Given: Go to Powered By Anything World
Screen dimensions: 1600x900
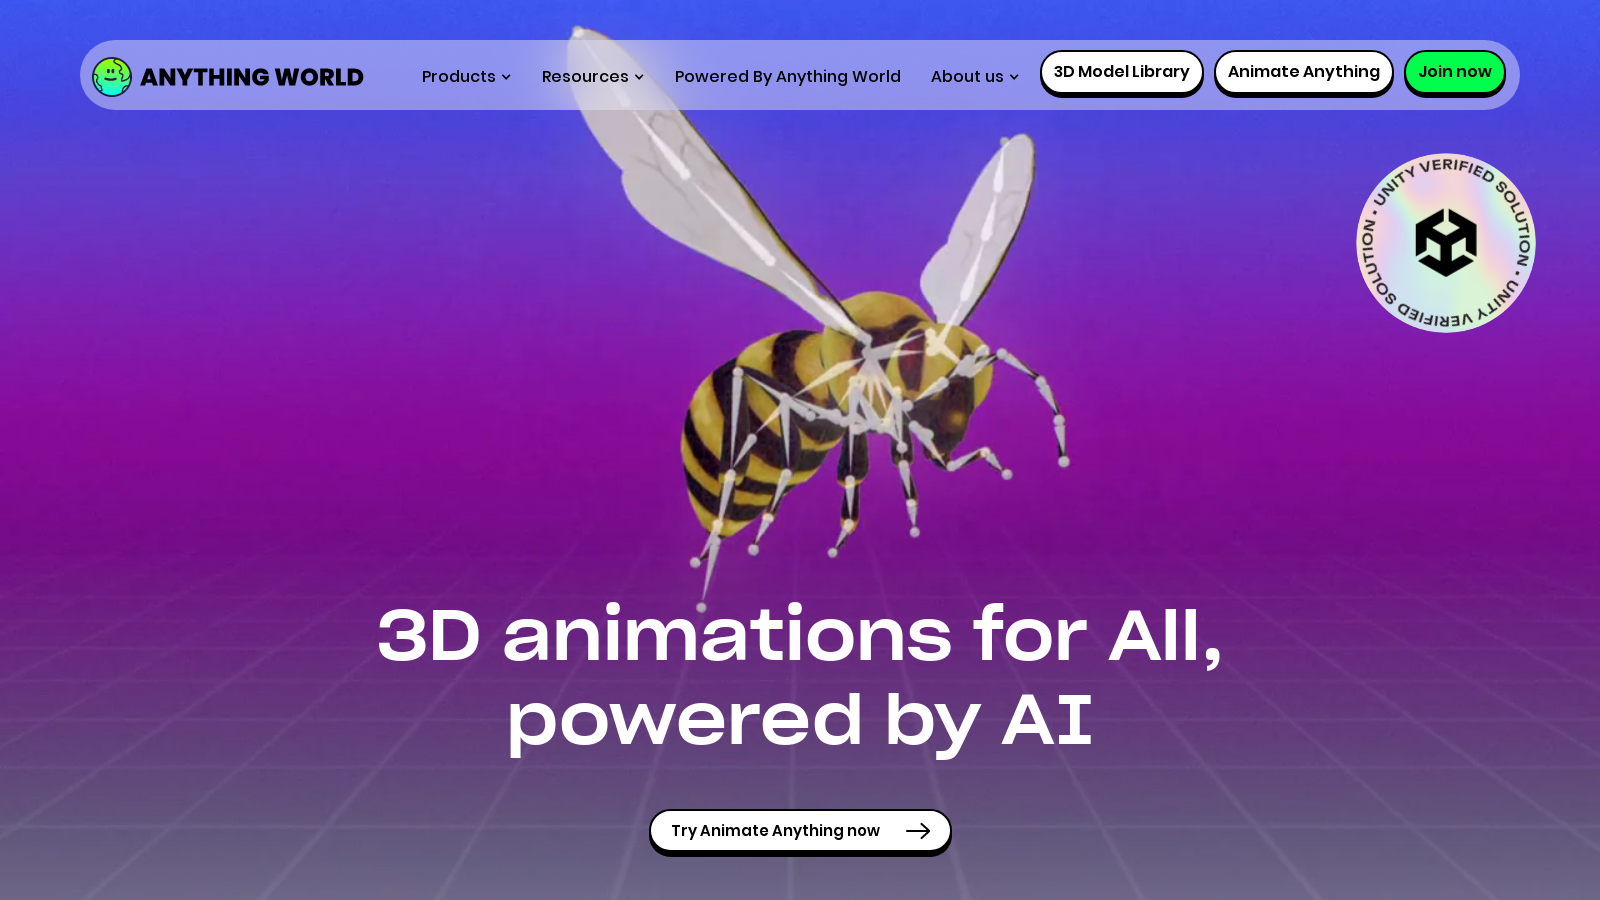Looking at the screenshot, I should tap(787, 77).
